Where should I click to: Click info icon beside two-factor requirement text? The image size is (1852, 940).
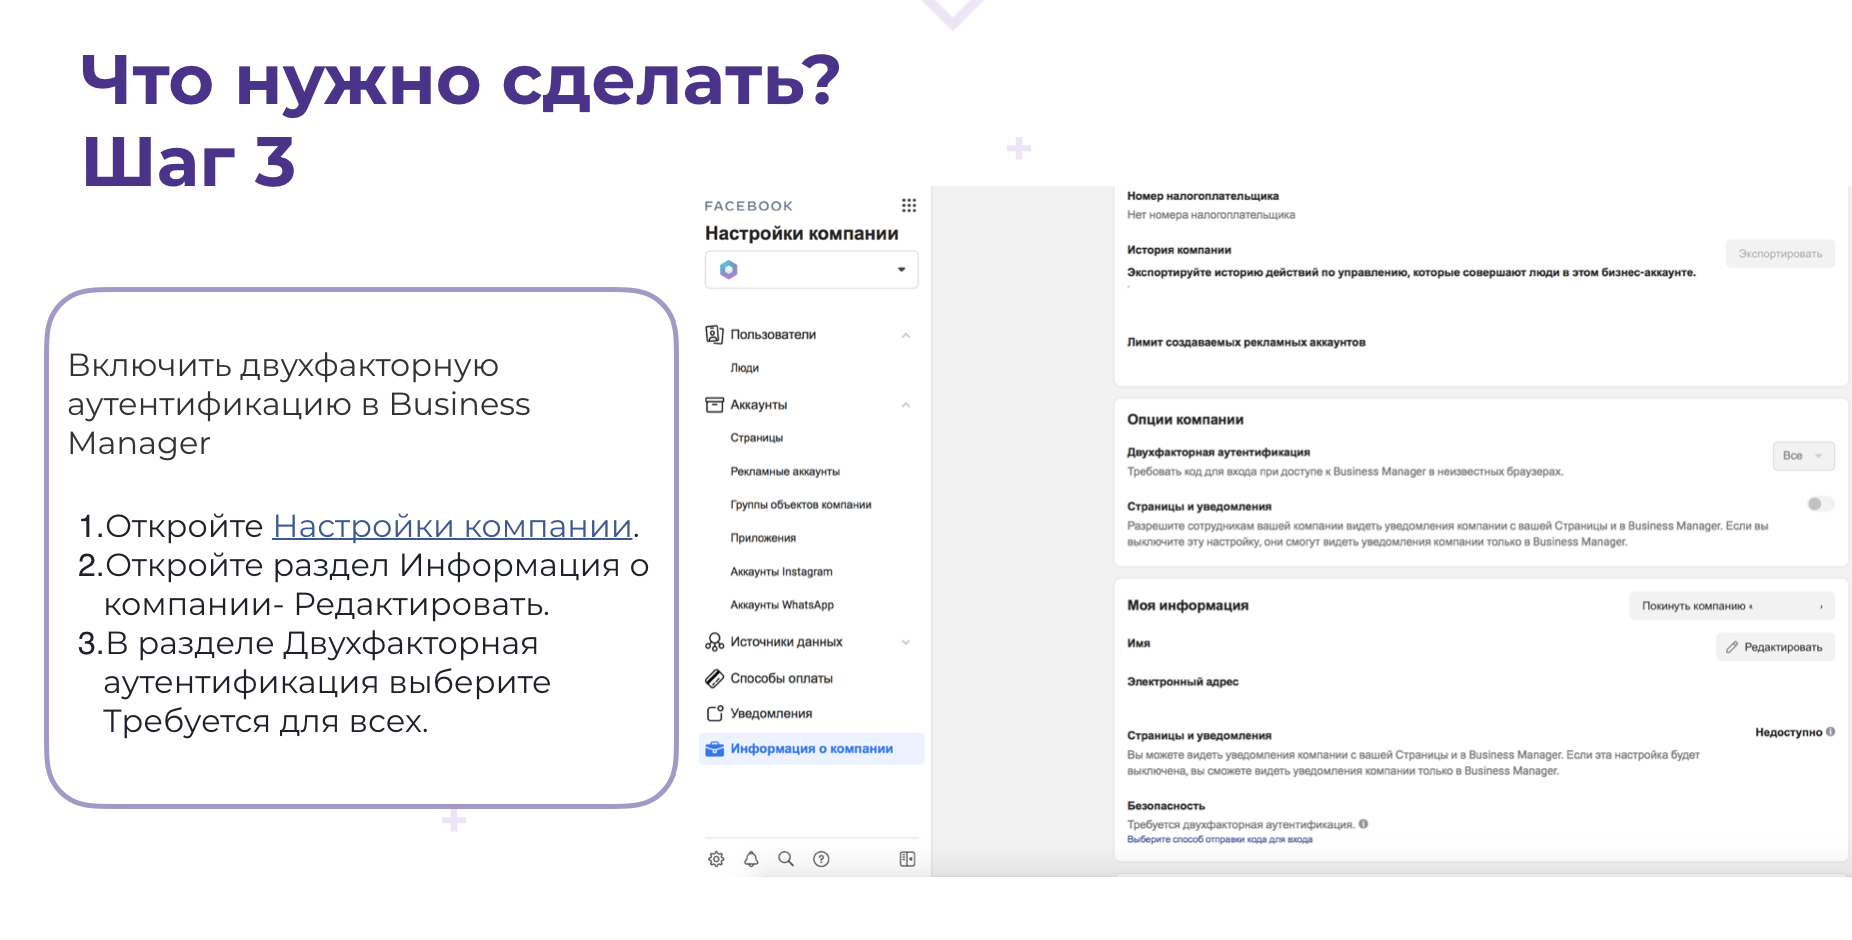click(1363, 824)
